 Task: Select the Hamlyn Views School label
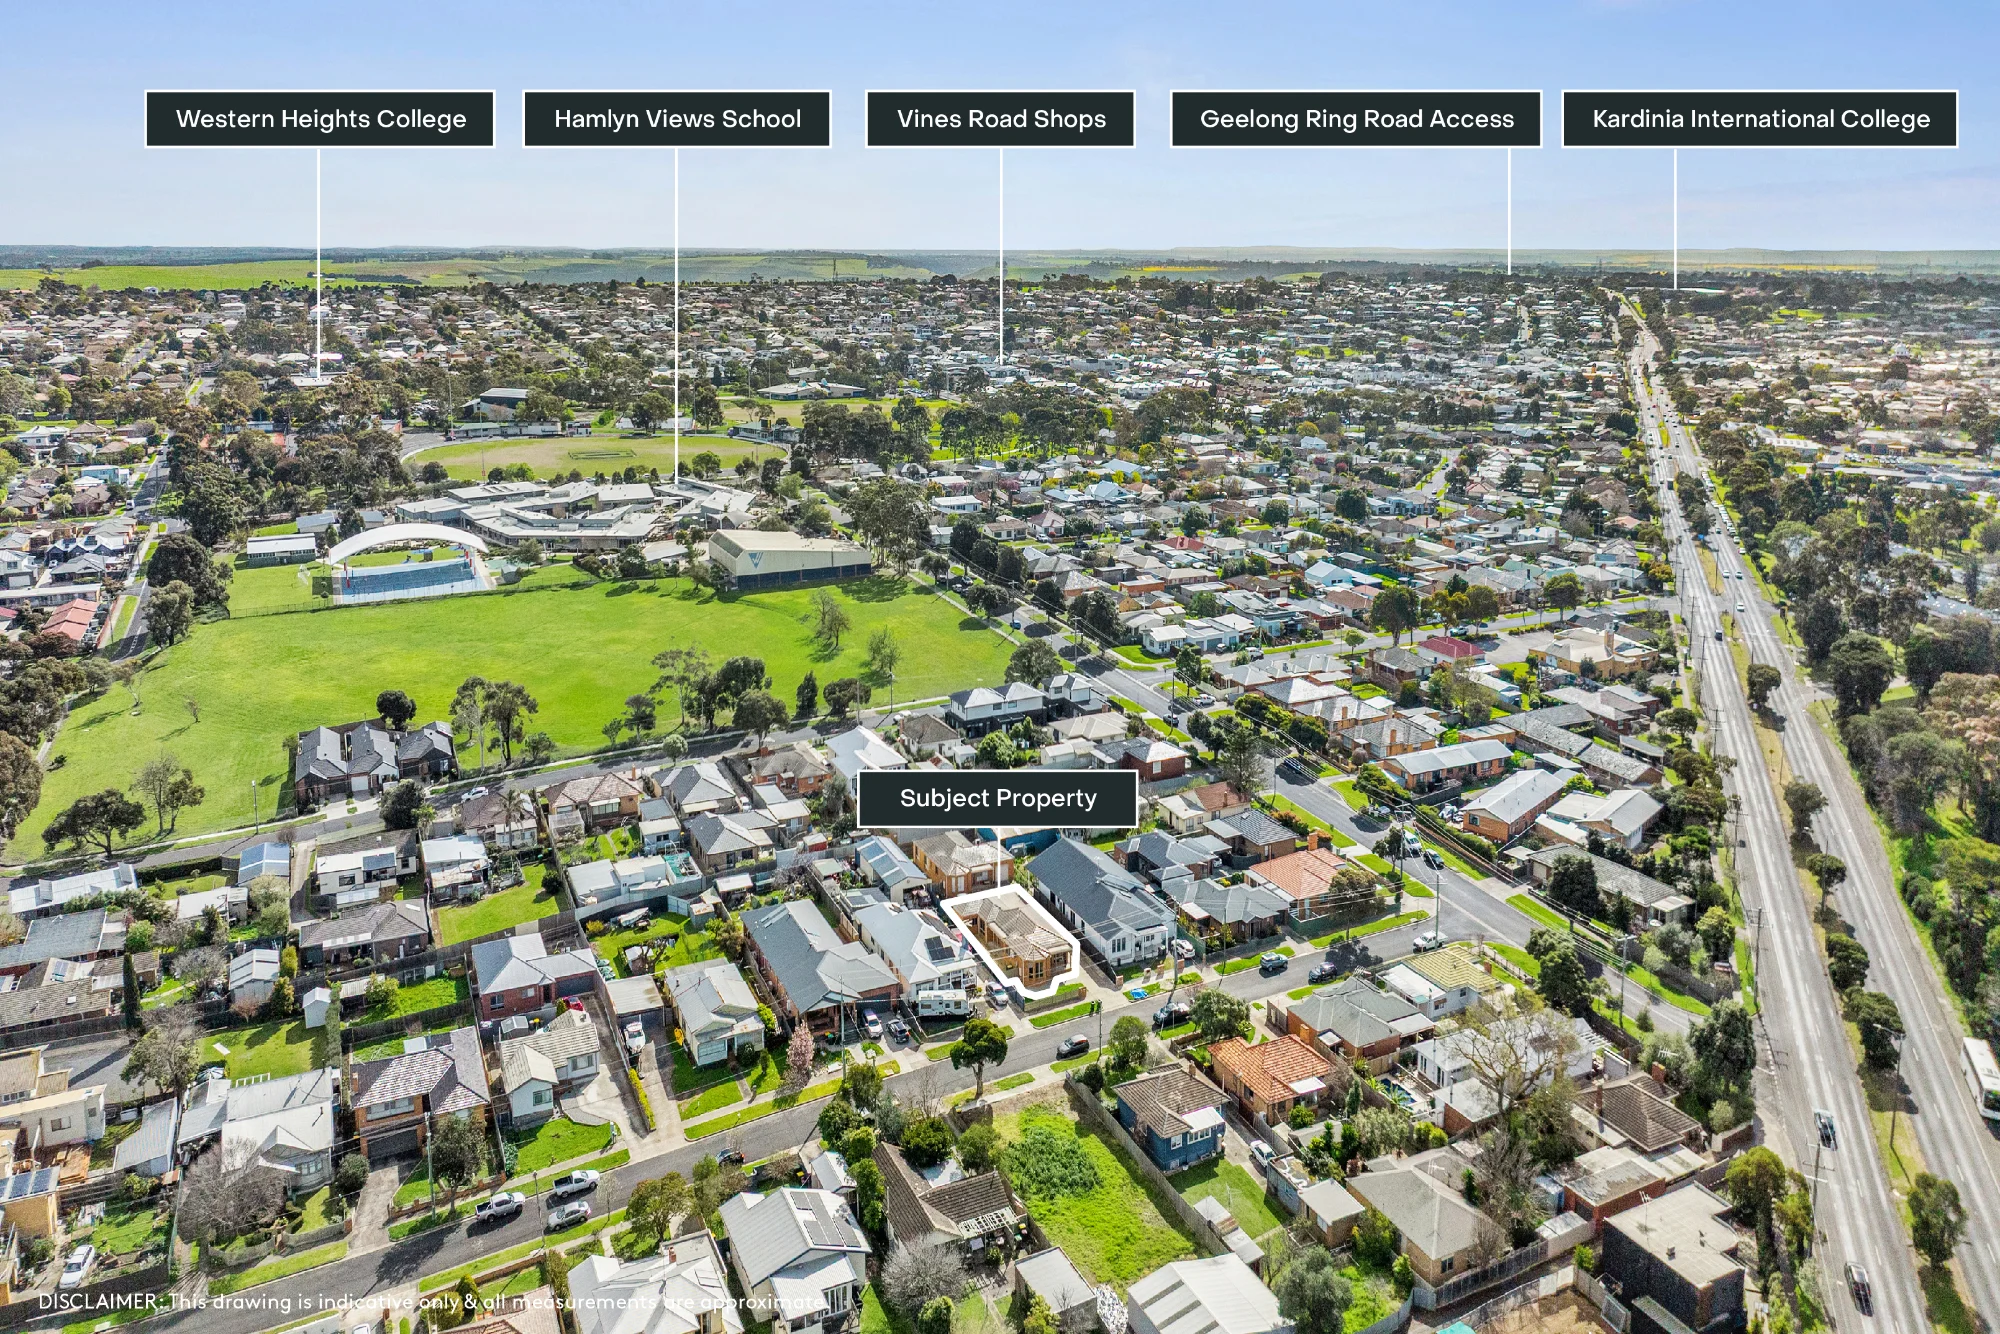(x=677, y=119)
